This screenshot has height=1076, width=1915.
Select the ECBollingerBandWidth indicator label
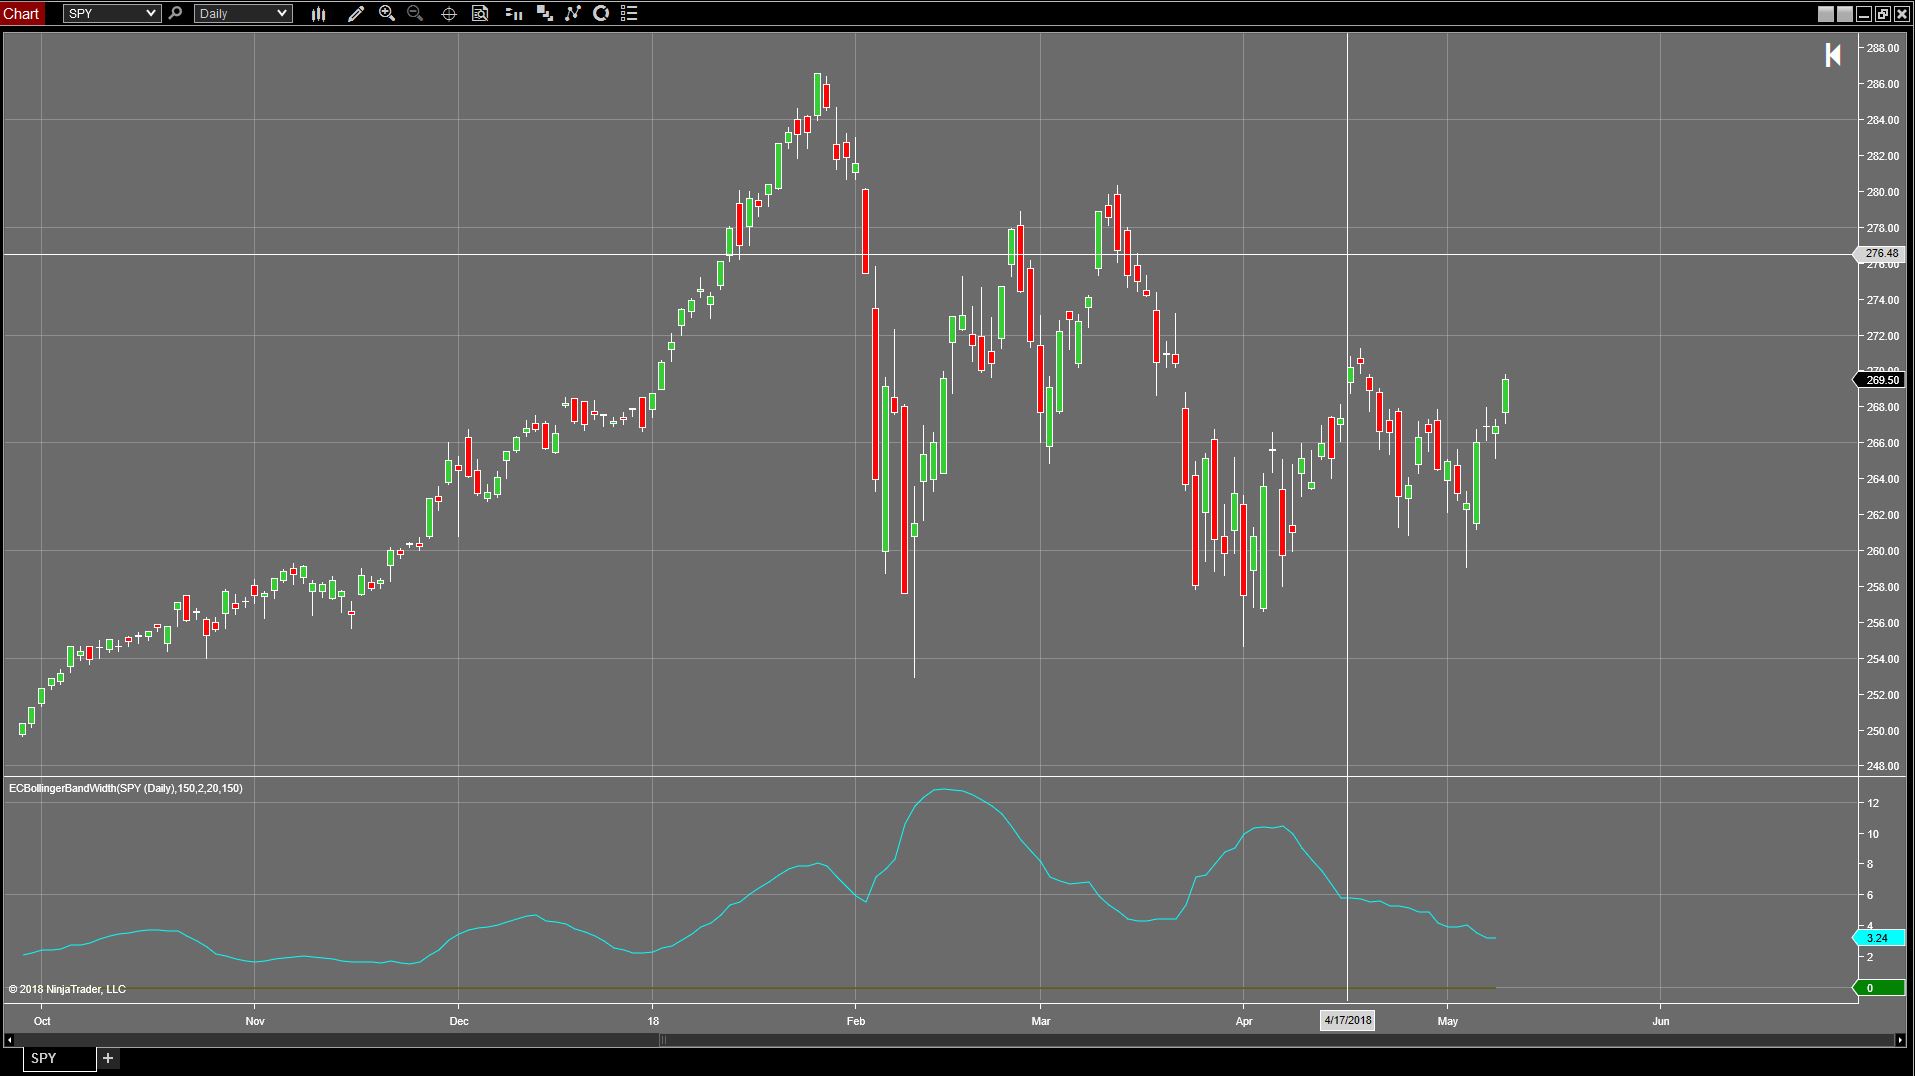tap(125, 788)
